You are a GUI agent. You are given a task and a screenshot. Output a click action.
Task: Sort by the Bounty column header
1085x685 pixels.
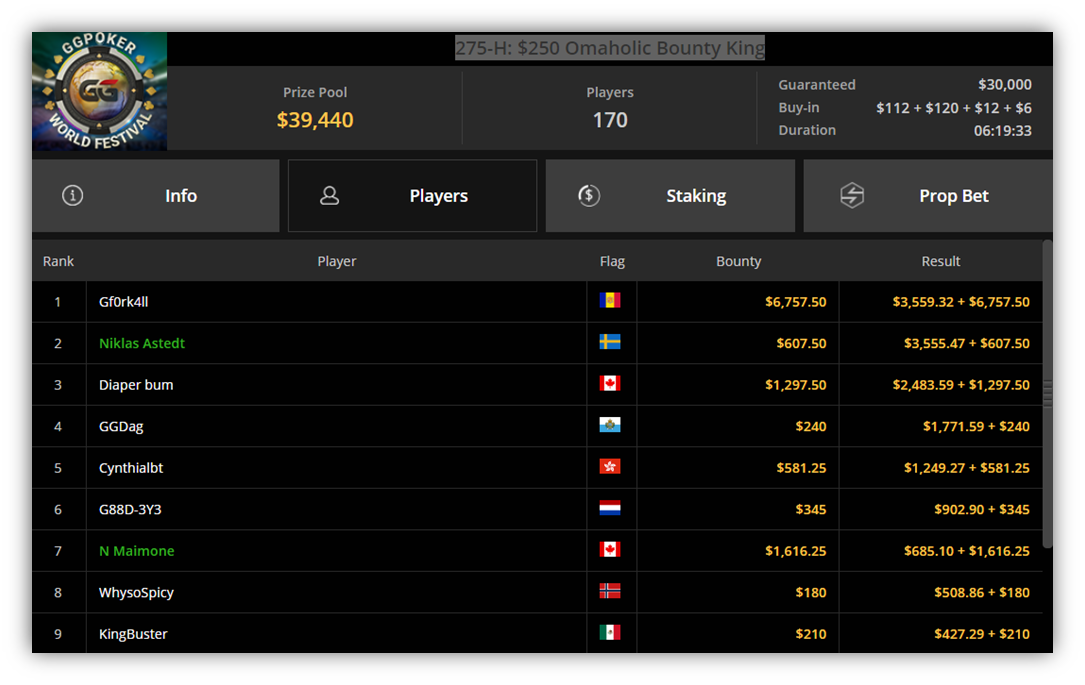[x=738, y=262]
